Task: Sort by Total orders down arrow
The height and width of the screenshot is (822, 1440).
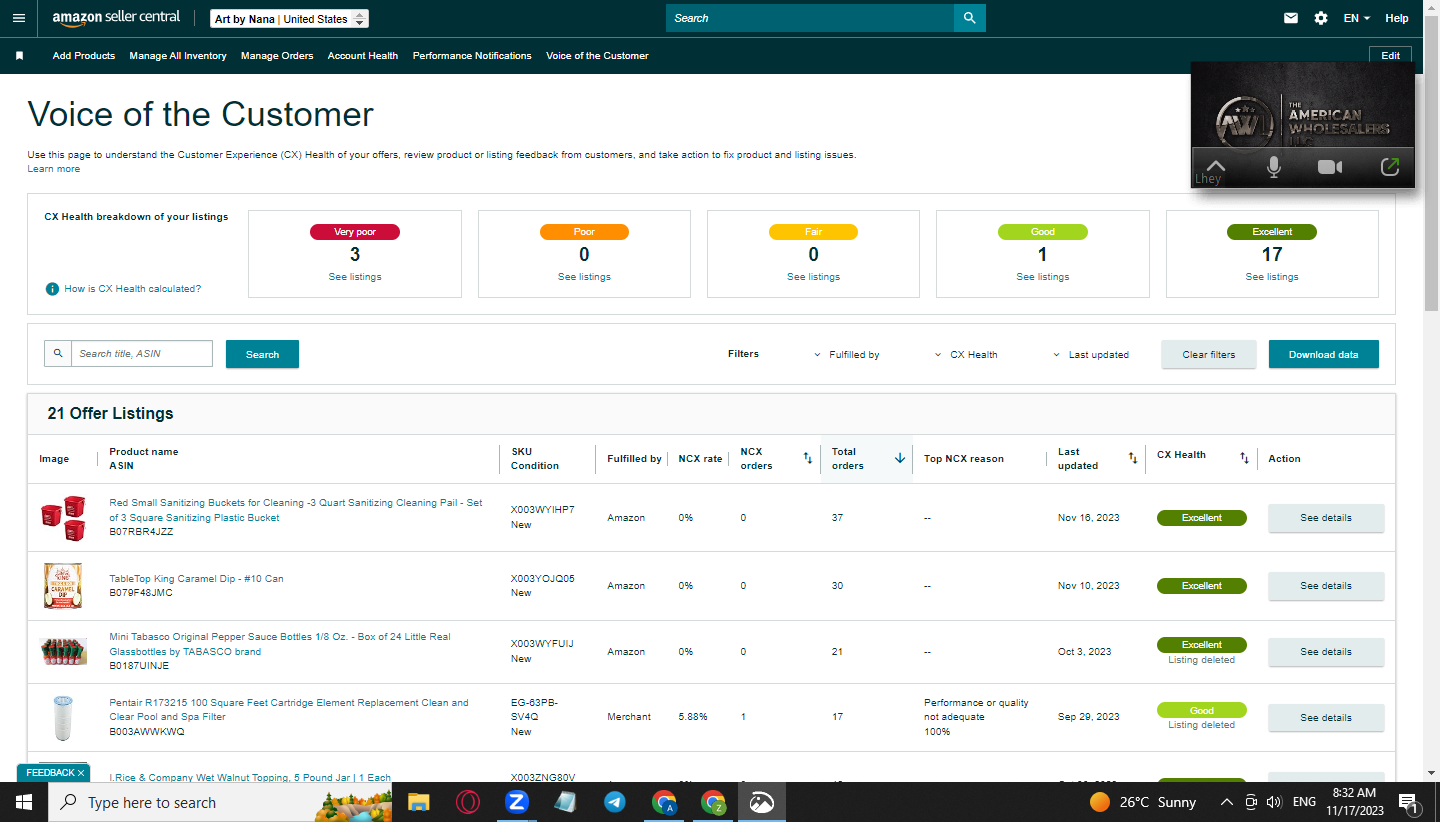Action: [899, 458]
